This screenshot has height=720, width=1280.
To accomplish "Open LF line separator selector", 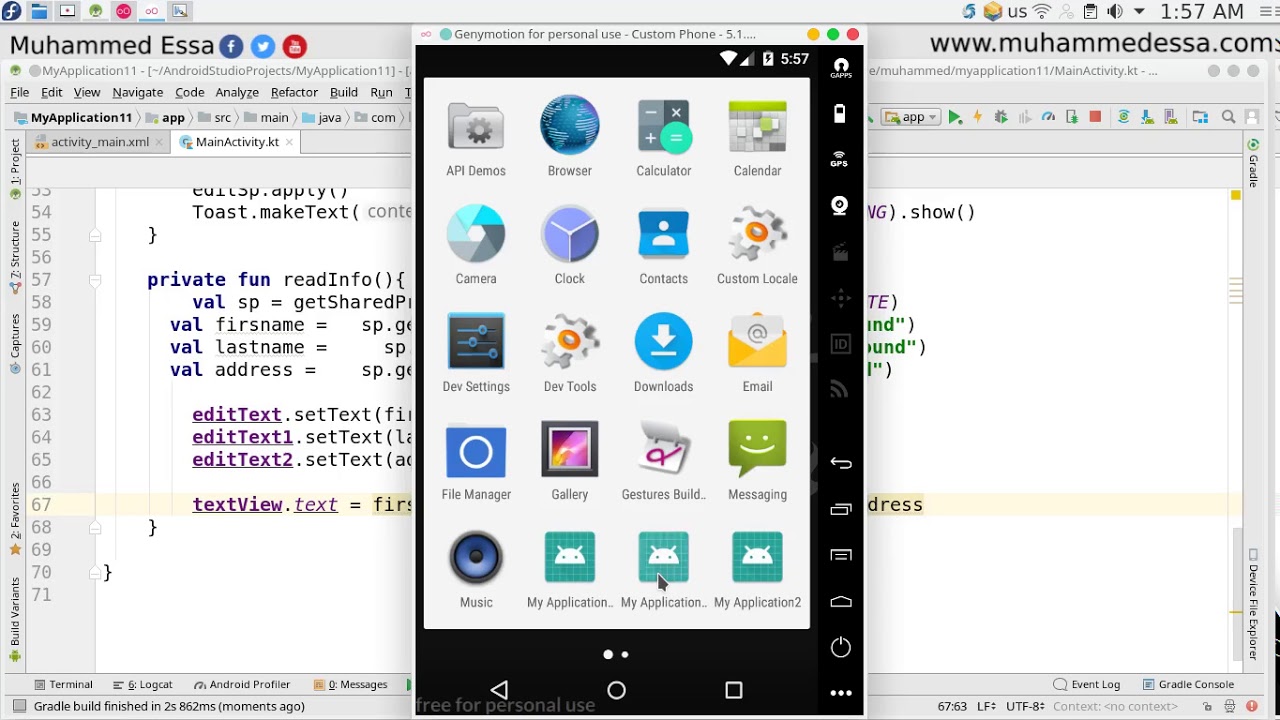I will 986,706.
